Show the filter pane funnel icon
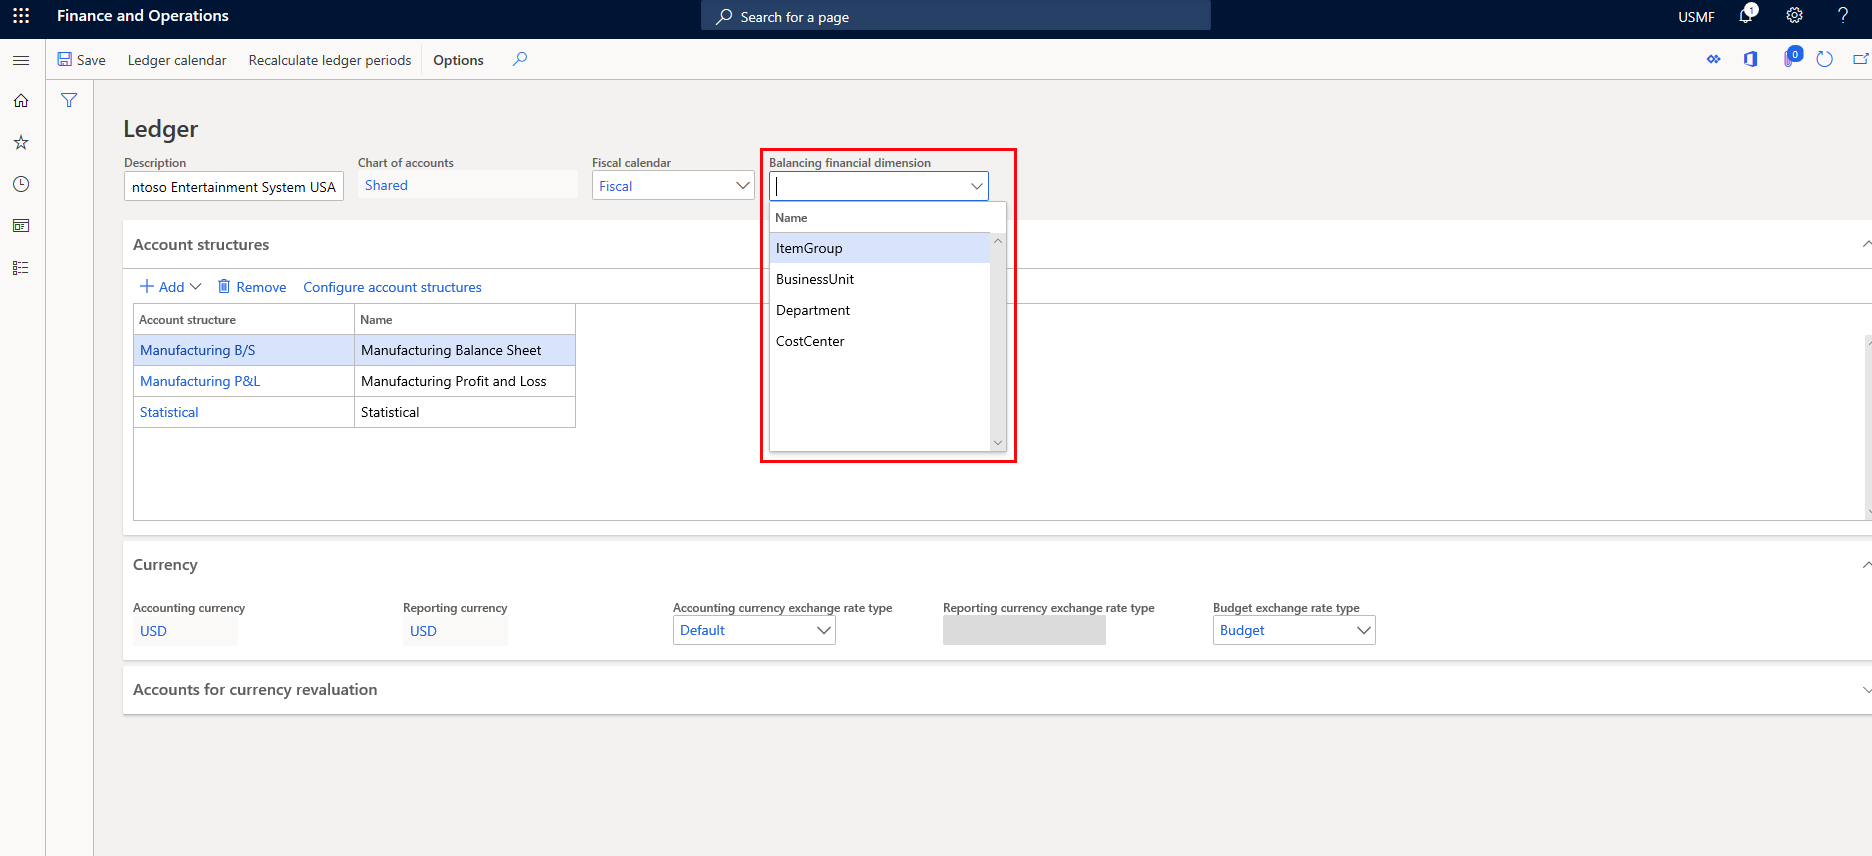1872x856 pixels. [x=69, y=100]
